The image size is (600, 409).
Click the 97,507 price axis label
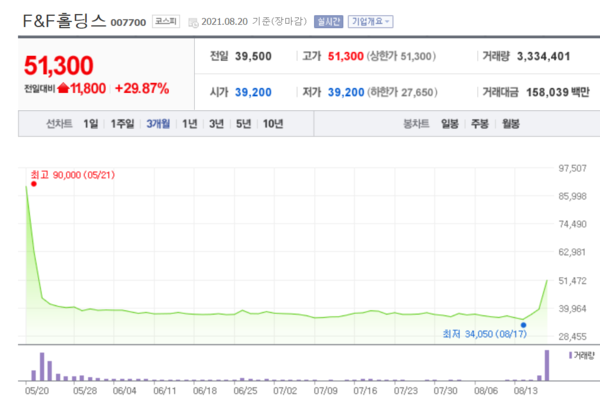pos(572,168)
